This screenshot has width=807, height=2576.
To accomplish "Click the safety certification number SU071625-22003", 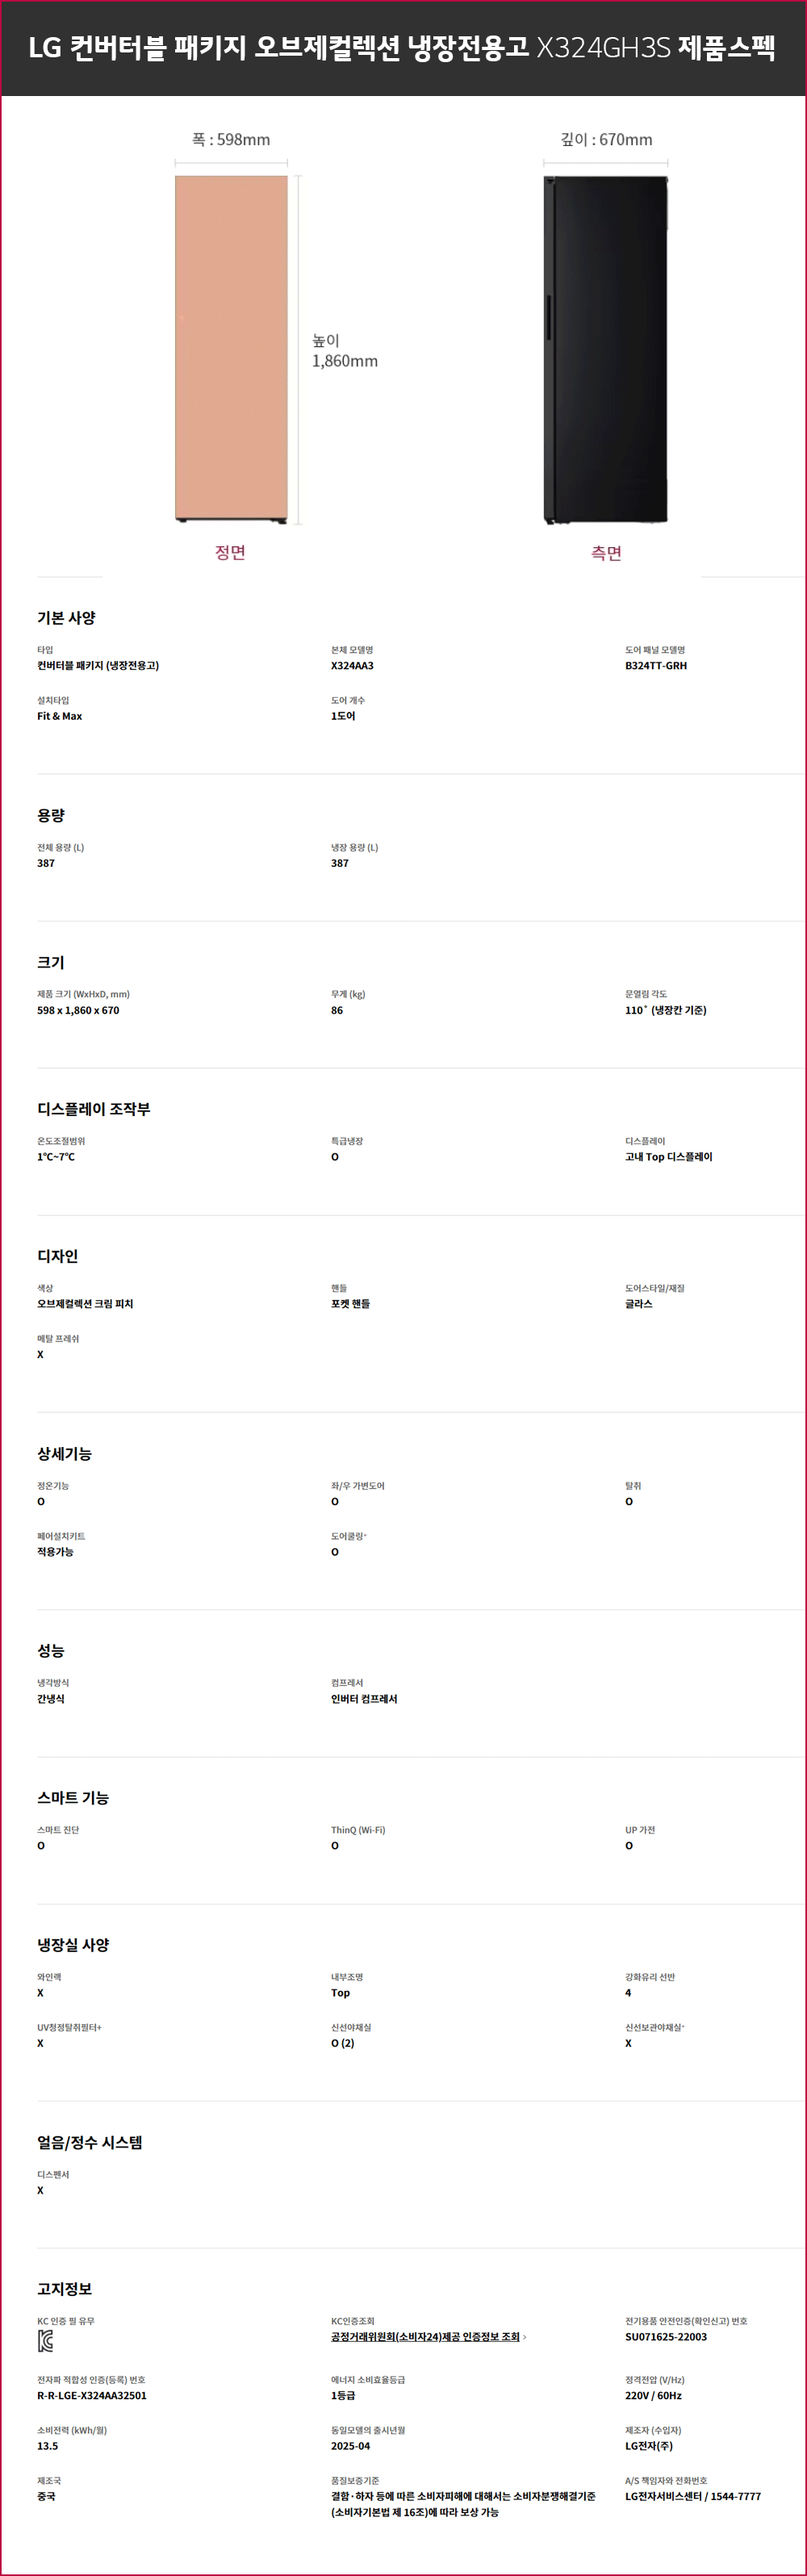I will [666, 2337].
